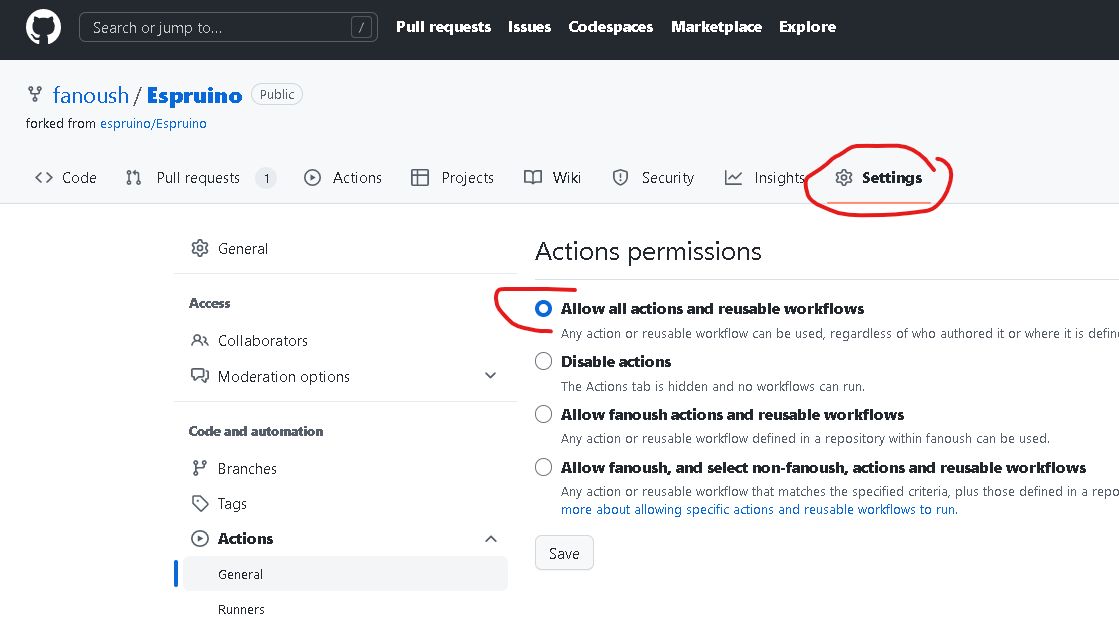The width and height of the screenshot is (1119, 621).
Task: Click the Settings tab gear icon
Action: [x=844, y=178]
